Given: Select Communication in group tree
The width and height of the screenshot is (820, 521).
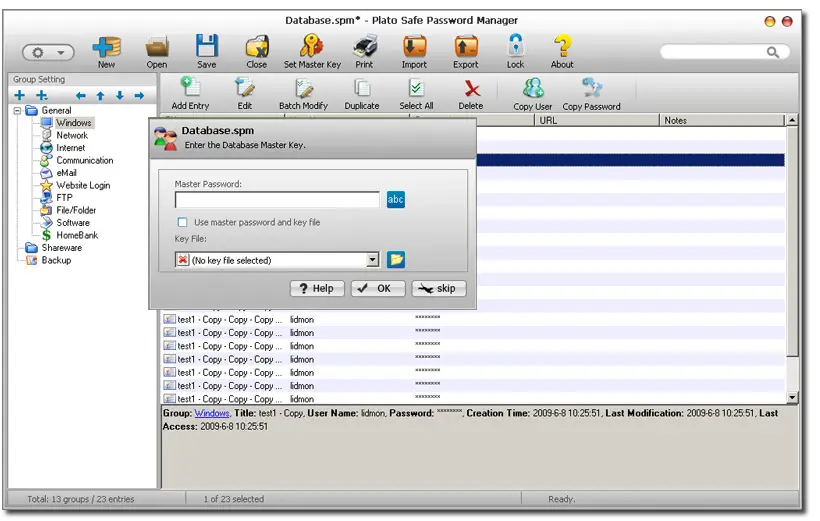Looking at the screenshot, I should [x=85, y=161].
